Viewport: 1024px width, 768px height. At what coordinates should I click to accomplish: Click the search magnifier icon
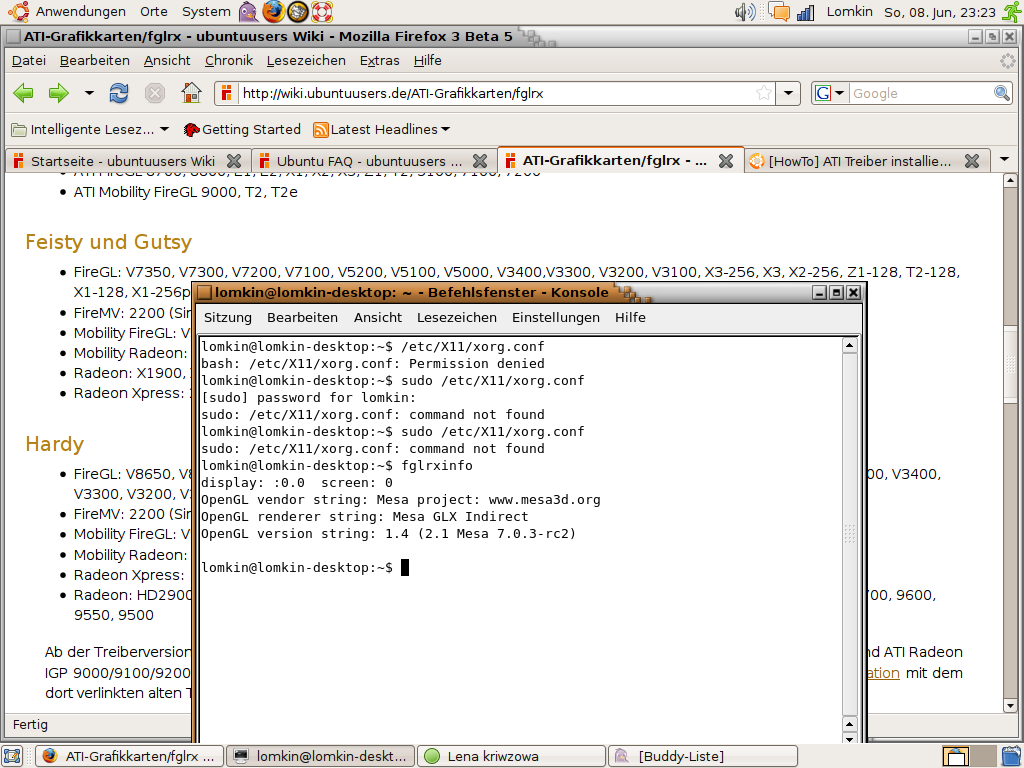click(x=1002, y=93)
